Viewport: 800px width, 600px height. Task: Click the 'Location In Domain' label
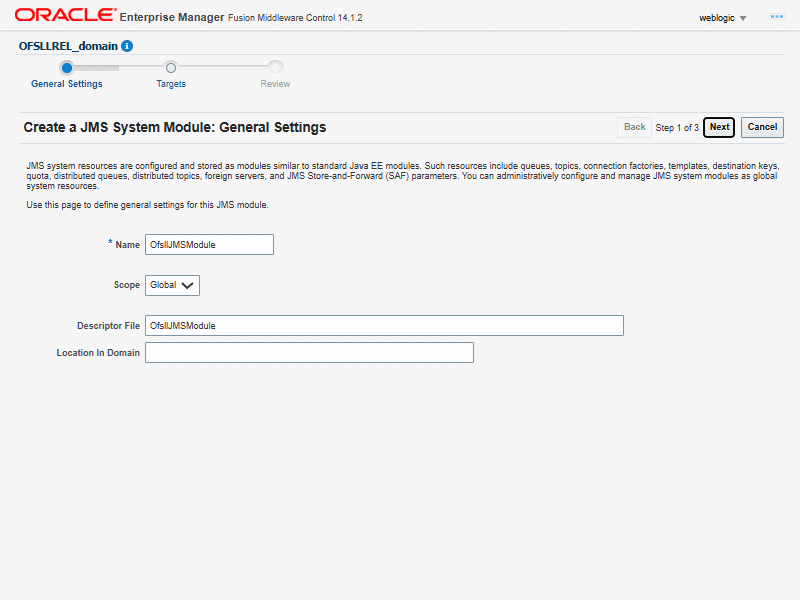point(98,353)
